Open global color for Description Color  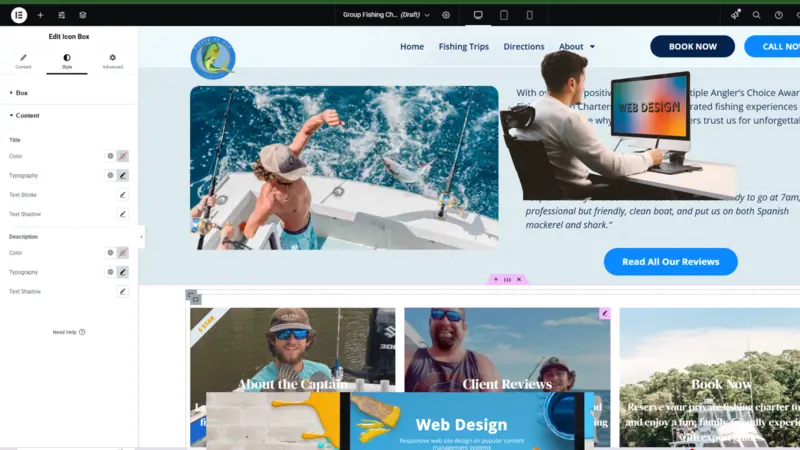click(110, 253)
